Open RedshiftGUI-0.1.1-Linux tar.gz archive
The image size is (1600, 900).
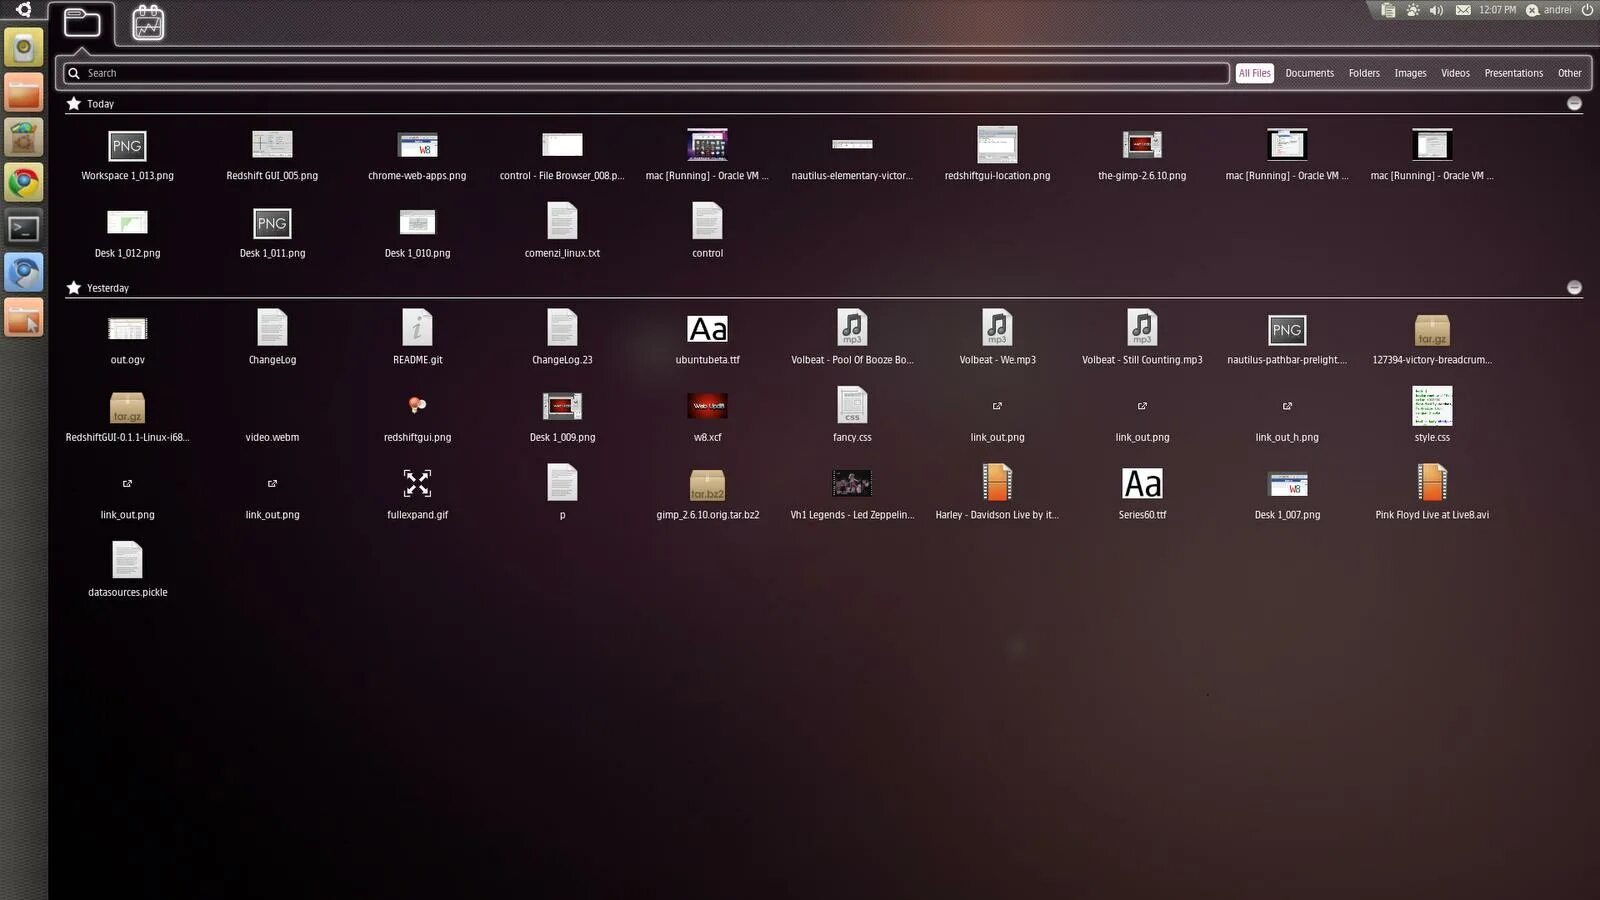click(127, 417)
